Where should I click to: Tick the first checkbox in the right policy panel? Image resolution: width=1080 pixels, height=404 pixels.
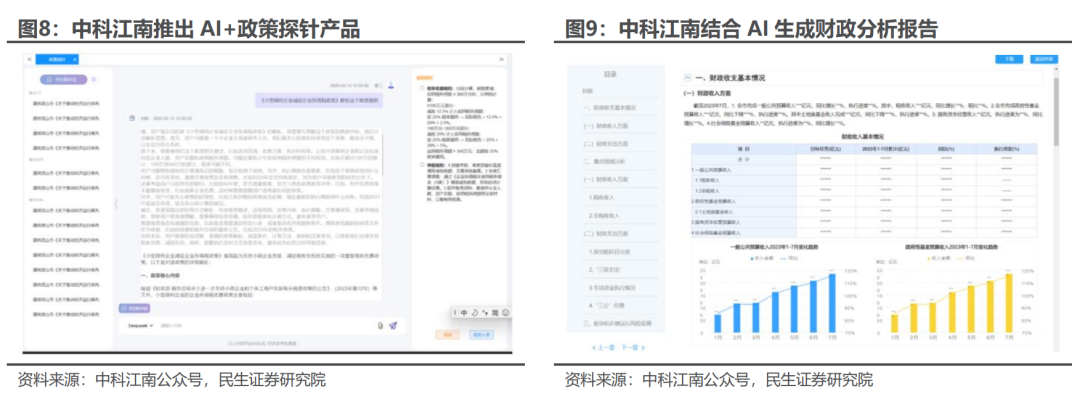tap(422, 89)
